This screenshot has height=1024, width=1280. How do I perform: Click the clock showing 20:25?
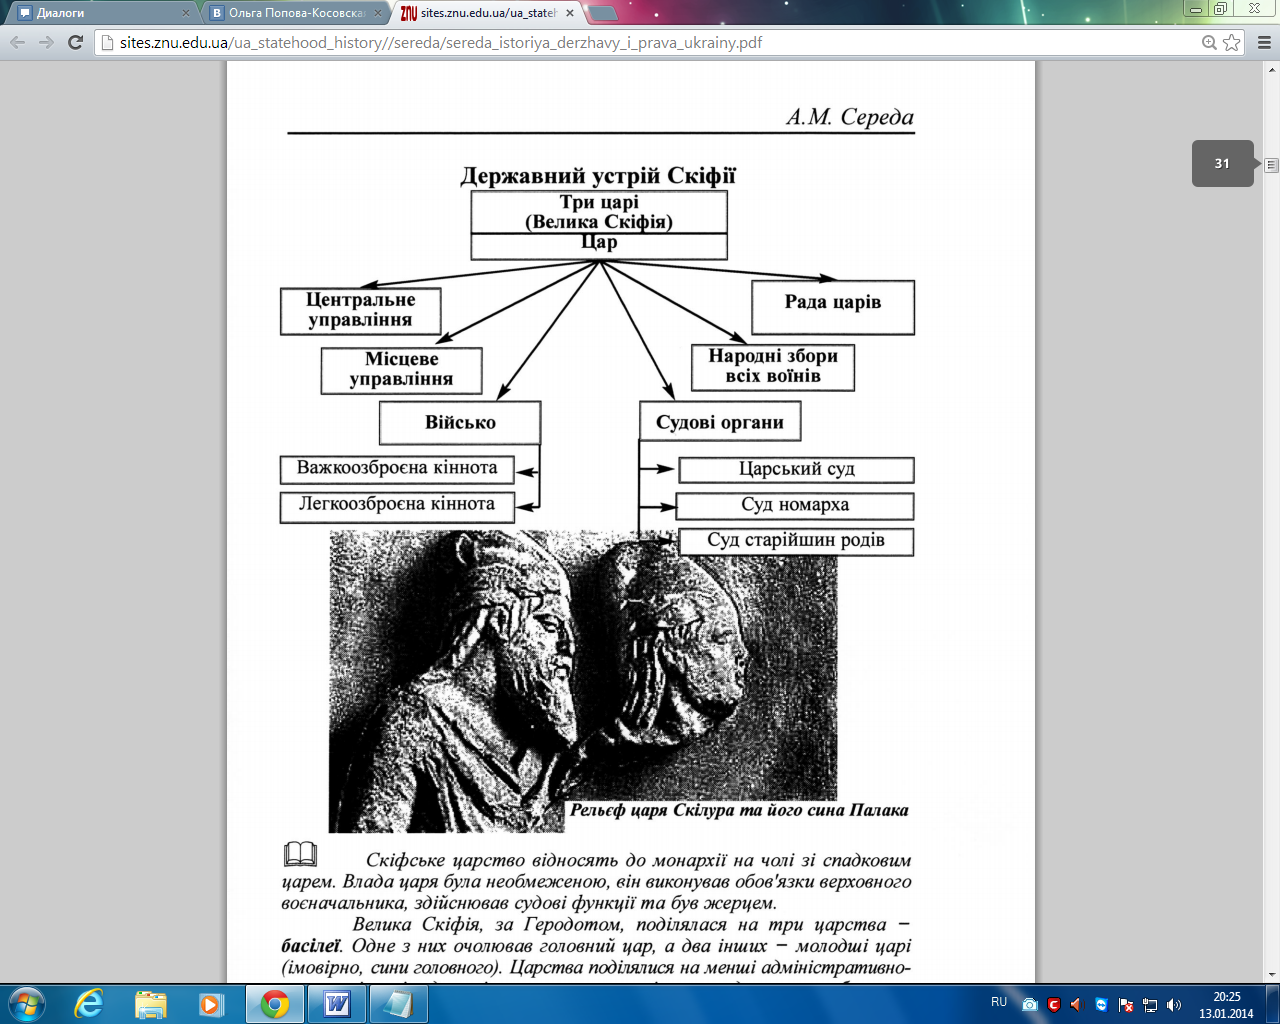click(1226, 1004)
